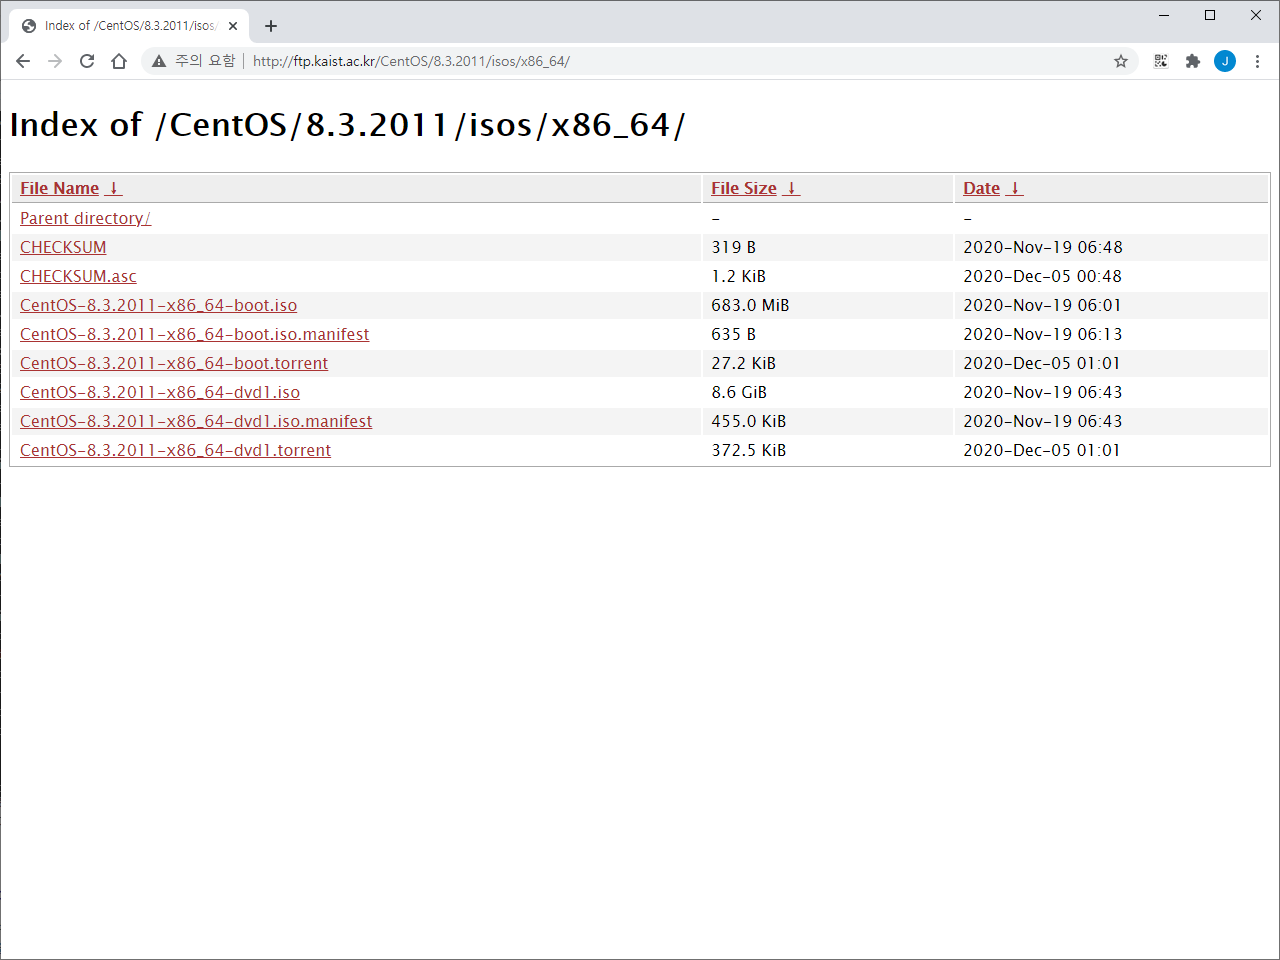Open the Chrome three-dot menu
Image resolution: width=1280 pixels, height=960 pixels.
pyautogui.click(x=1257, y=61)
